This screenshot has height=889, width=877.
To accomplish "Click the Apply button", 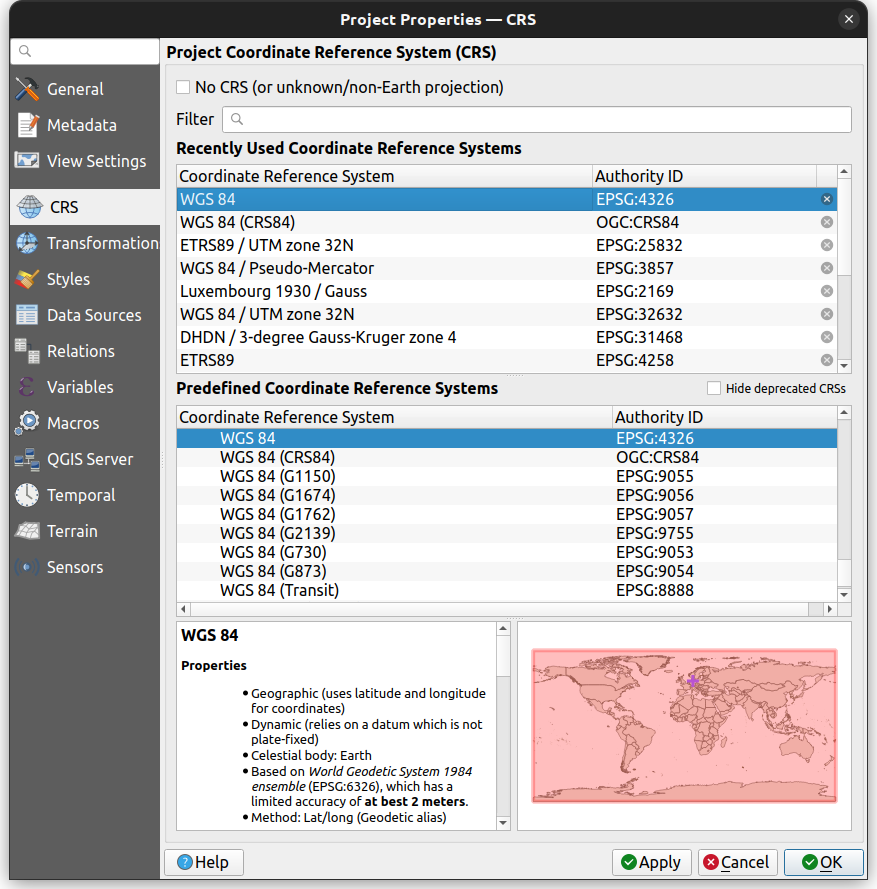I will tap(651, 862).
